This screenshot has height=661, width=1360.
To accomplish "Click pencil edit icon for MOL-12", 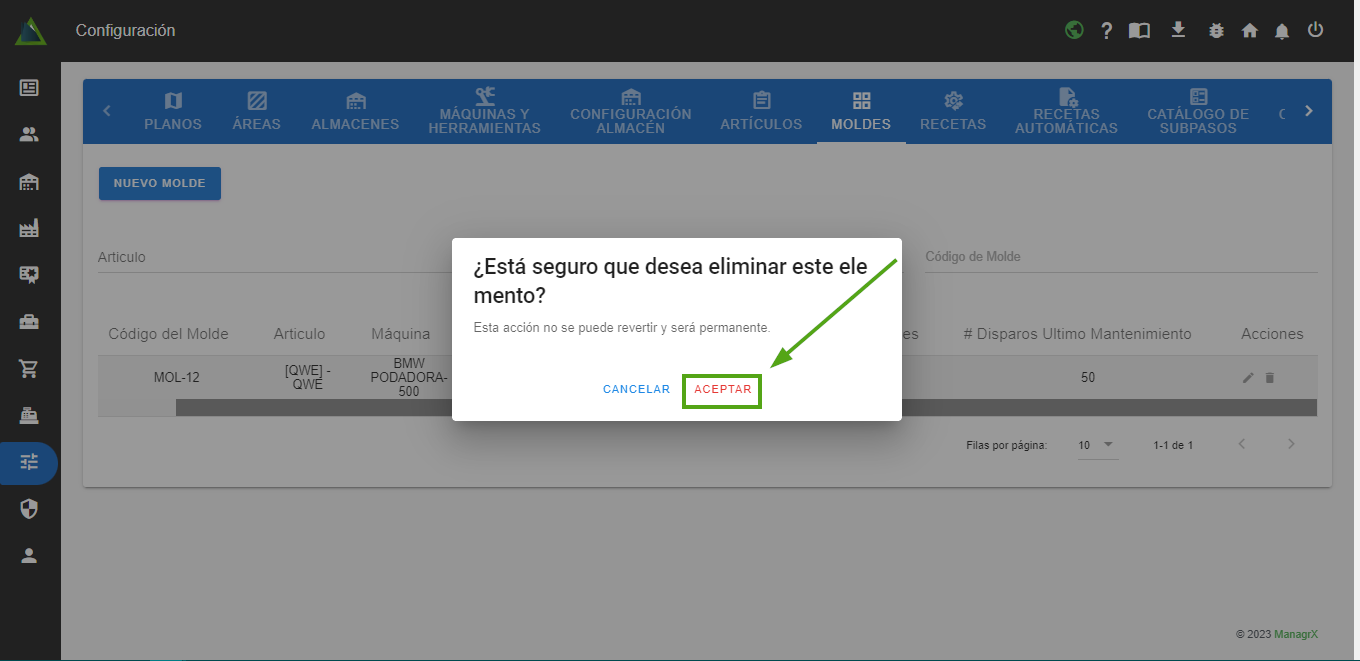I will click(x=1248, y=378).
